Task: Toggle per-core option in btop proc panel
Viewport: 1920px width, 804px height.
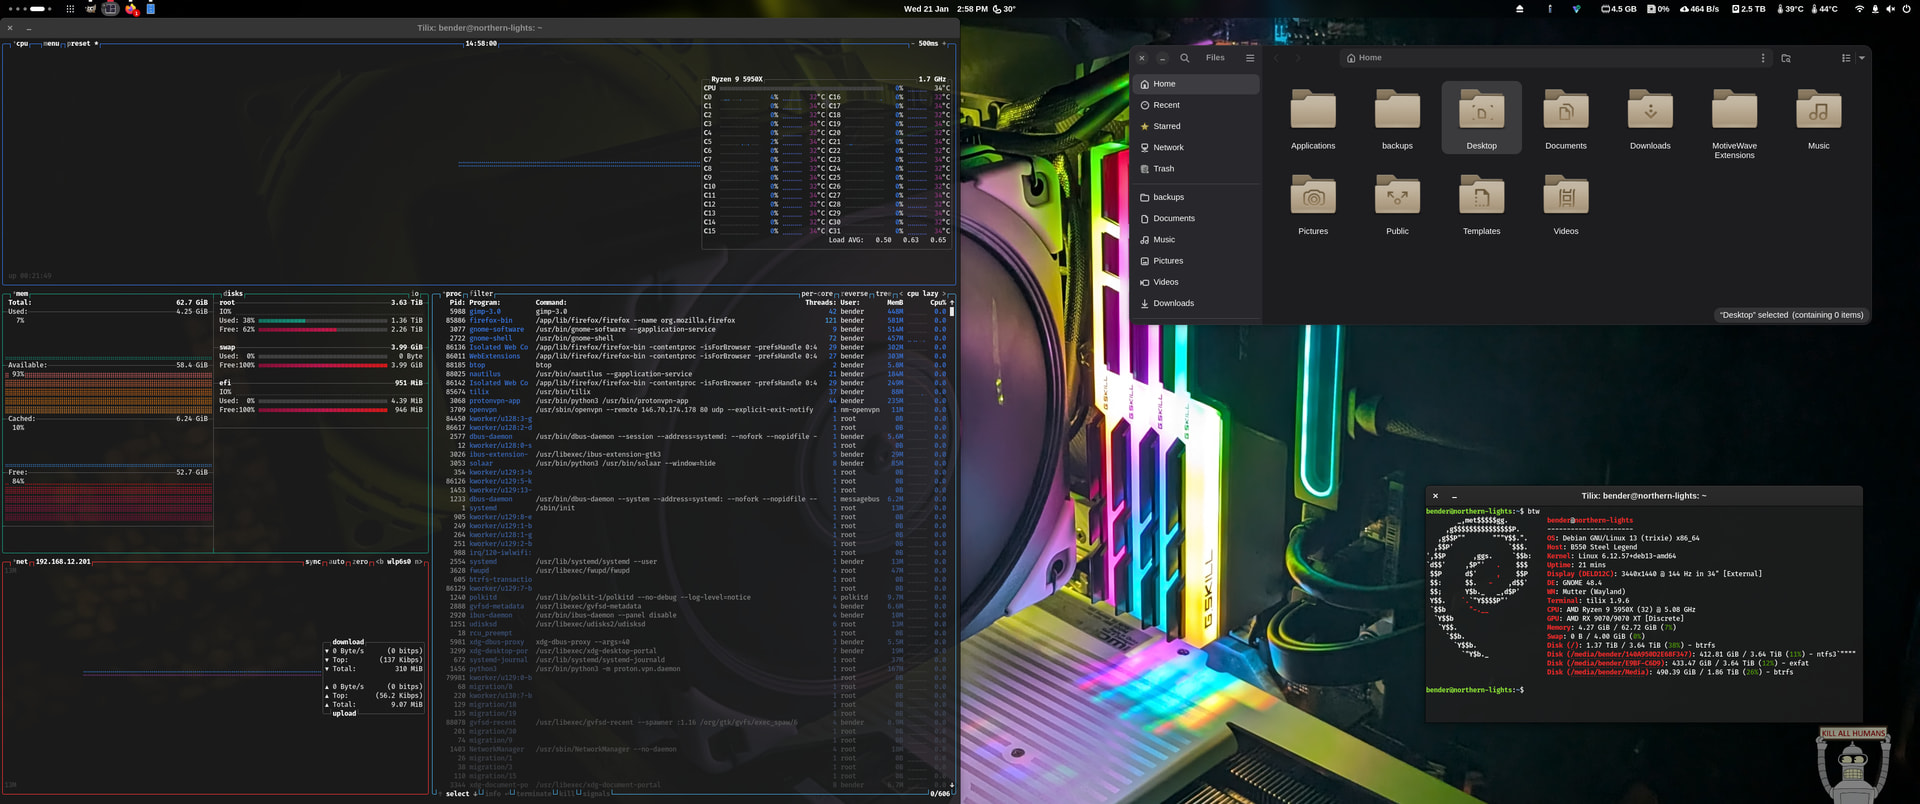Action: [x=817, y=294]
